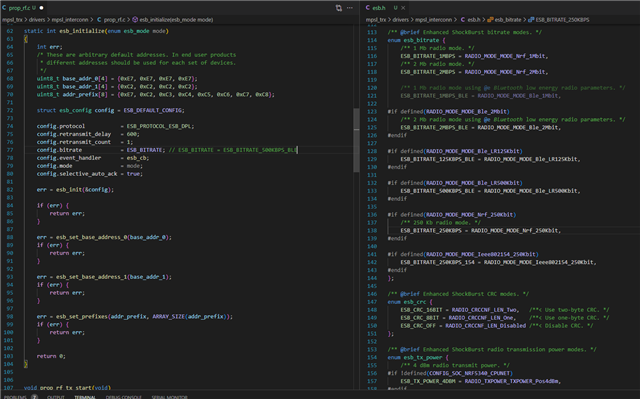This screenshot has height=399, width=640.
Task: Click esb_init(&config) call on line 82
Action: (83, 189)
